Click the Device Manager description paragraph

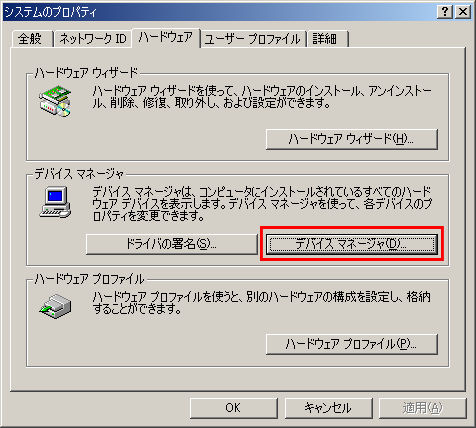pyautogui.click(x=262, y=204)
